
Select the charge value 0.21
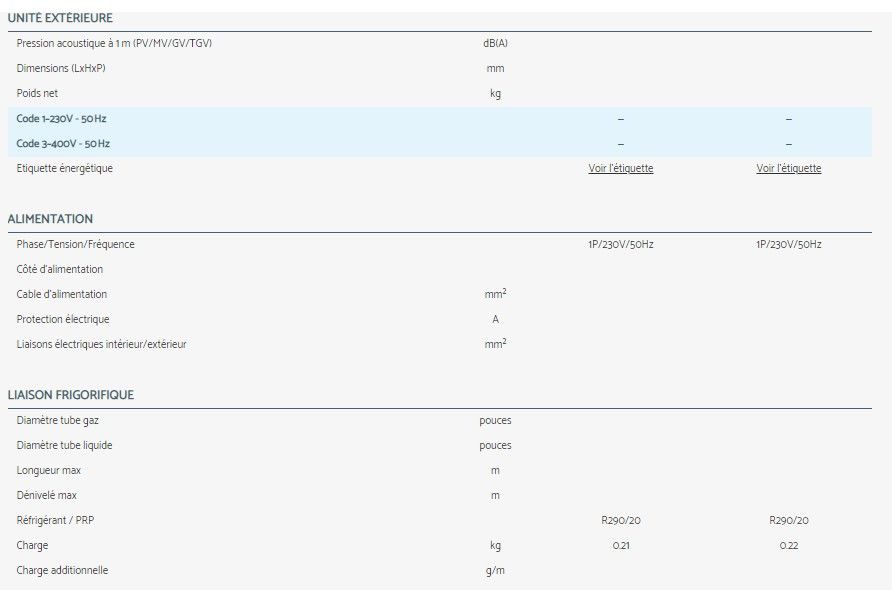(x=620, y=546)
